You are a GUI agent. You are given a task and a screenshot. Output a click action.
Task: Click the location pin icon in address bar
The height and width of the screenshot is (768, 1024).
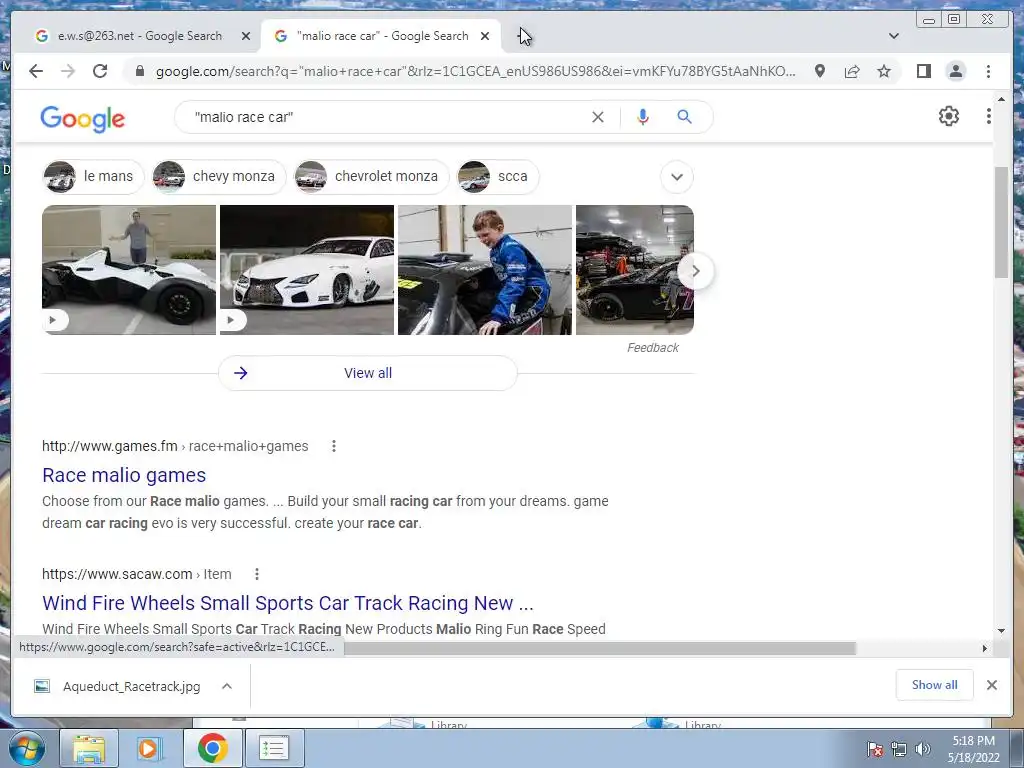pyautogui.click(x=820, y=71)
